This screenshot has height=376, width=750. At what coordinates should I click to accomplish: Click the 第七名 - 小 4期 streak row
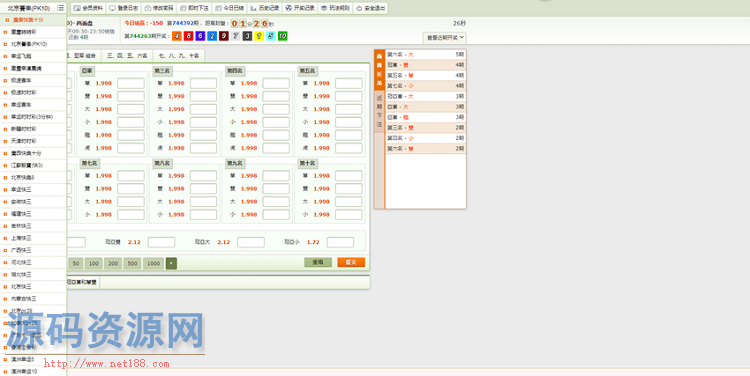(425, 86)
